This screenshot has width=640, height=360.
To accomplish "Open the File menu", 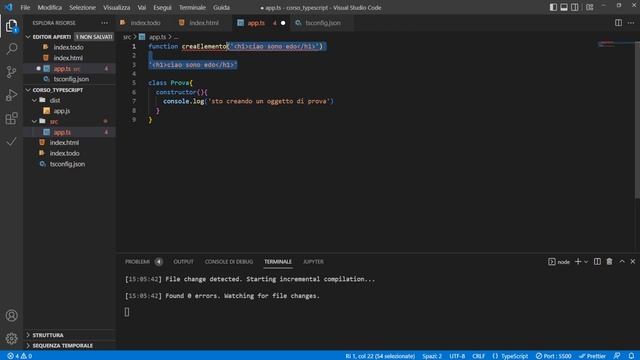I will [x=25, y=7].
